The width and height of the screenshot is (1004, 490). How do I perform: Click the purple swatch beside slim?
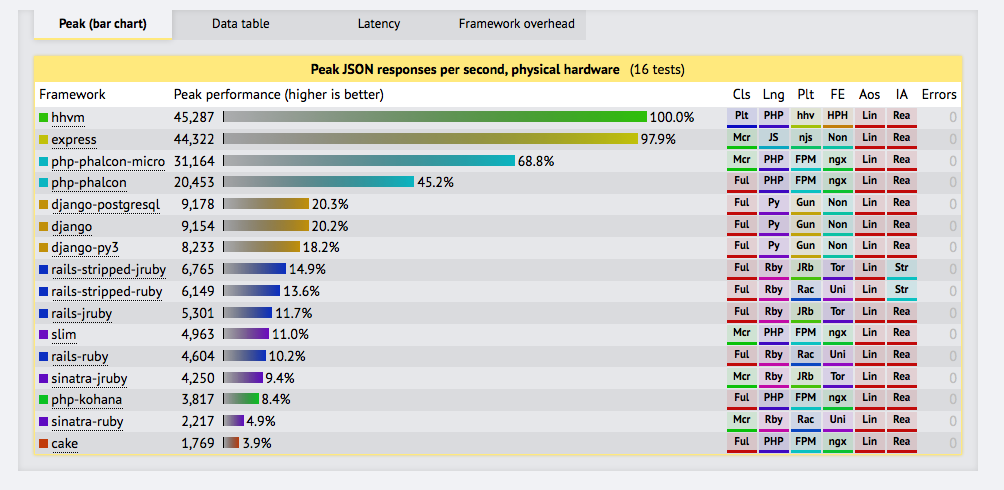(44, 334)
